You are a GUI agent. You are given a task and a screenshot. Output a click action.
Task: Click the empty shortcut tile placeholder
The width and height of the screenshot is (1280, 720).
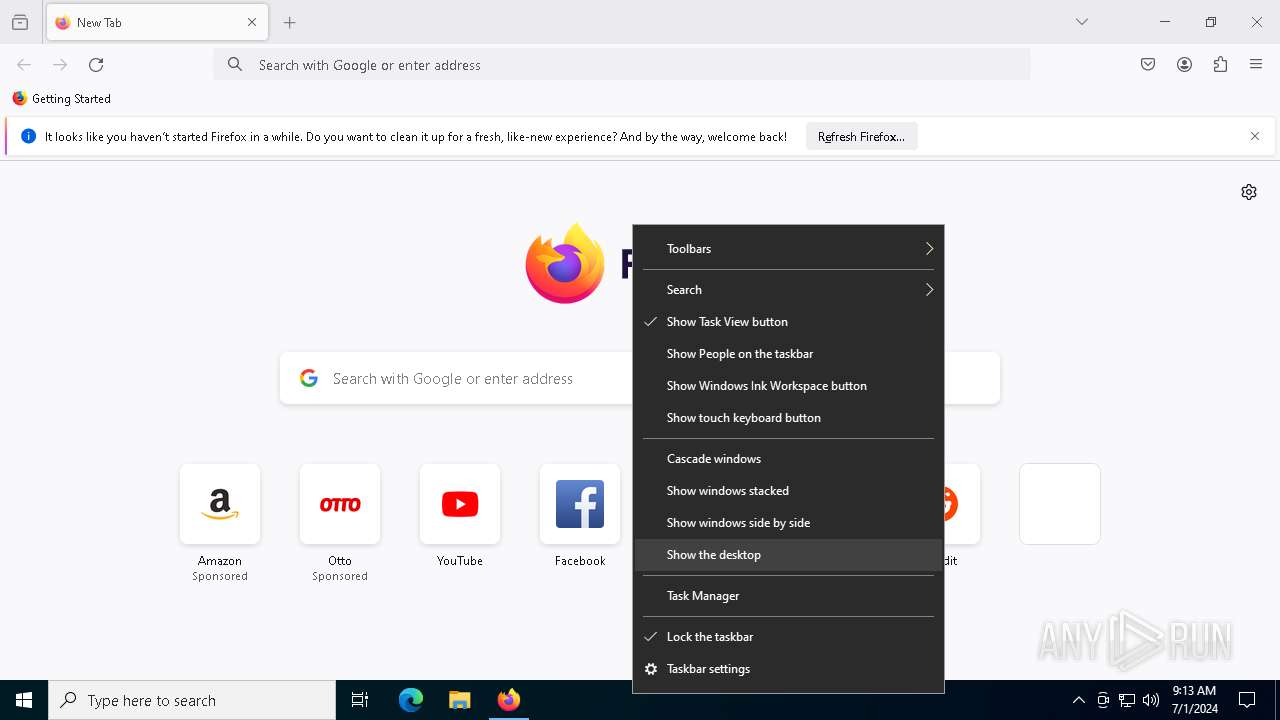pos(1060,504)
